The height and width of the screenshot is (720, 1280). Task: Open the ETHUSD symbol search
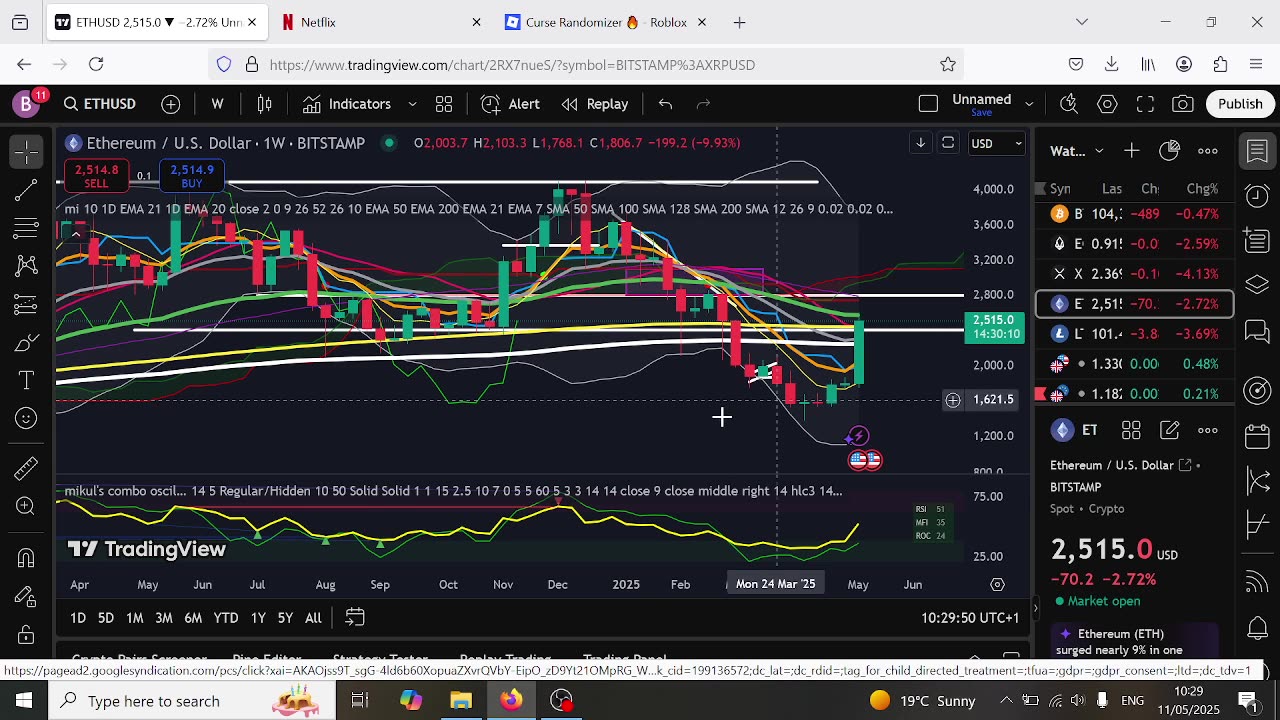pyautogui.click(x=100, y=104)
